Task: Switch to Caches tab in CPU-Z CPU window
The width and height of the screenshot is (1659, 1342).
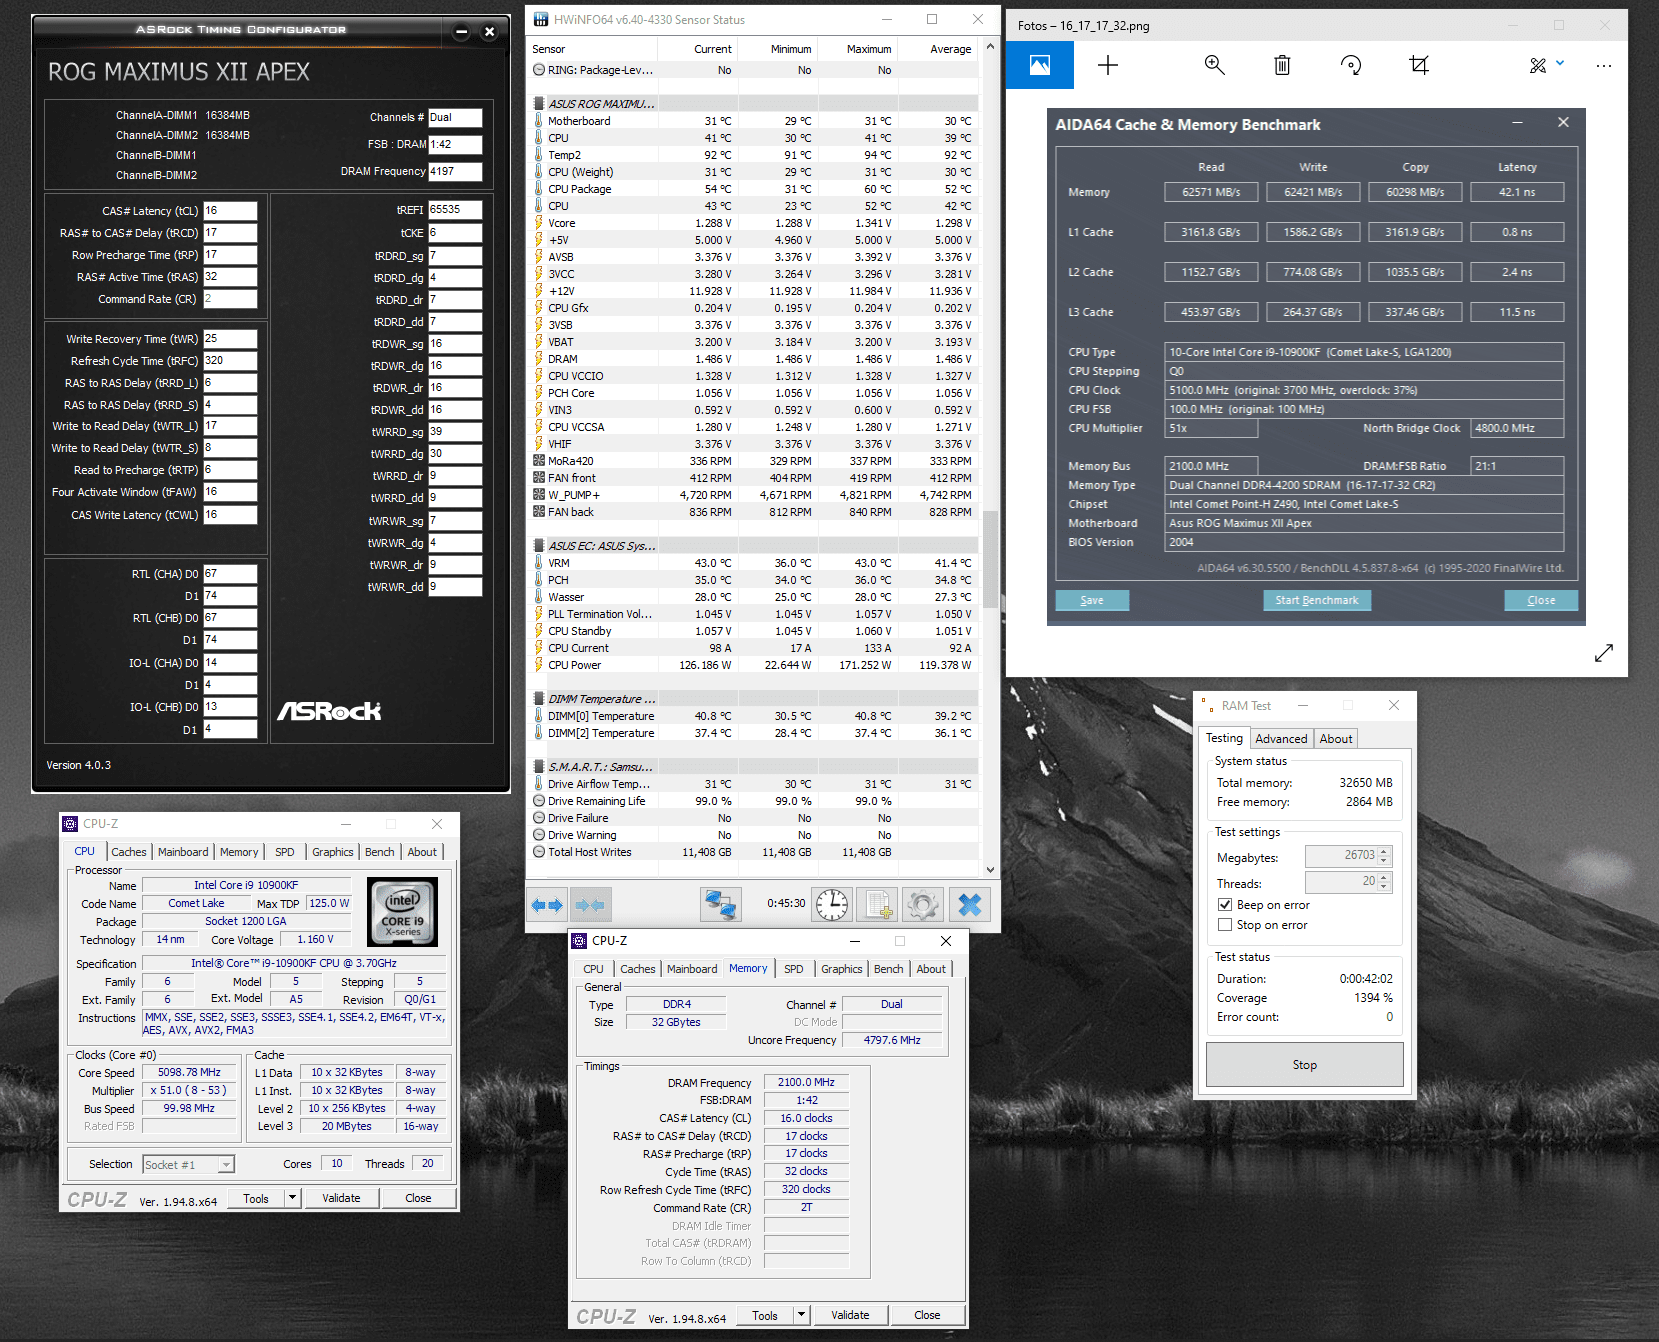Action: pyautogui.click(x=129, y=852)
